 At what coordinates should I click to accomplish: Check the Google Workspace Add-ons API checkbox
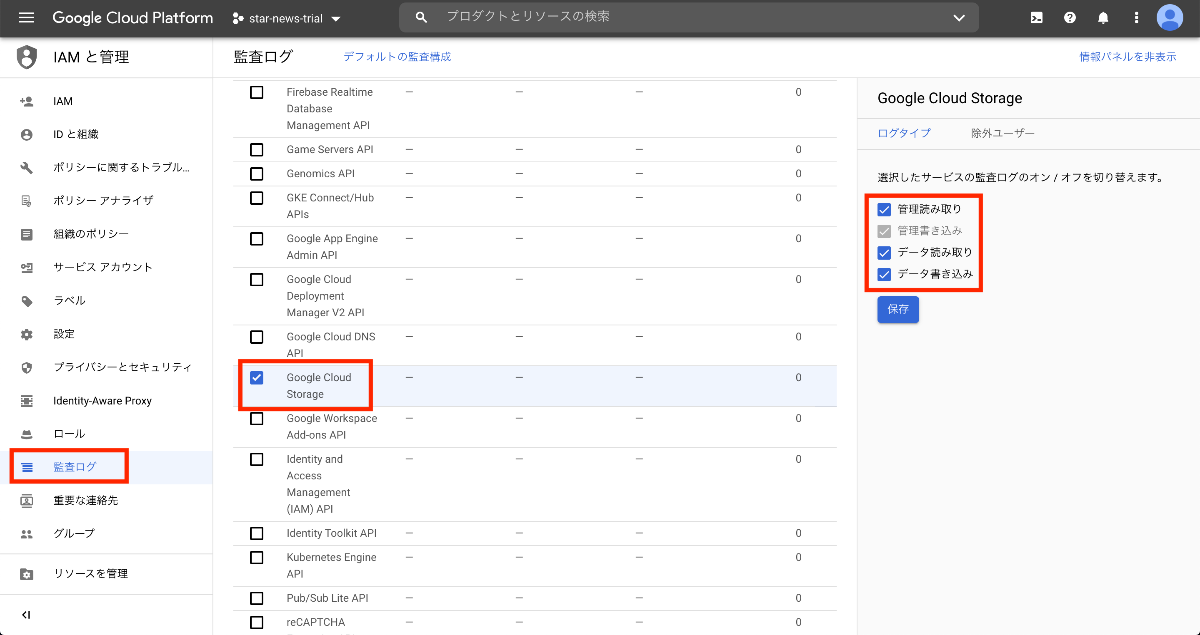(x=257, y=419)
